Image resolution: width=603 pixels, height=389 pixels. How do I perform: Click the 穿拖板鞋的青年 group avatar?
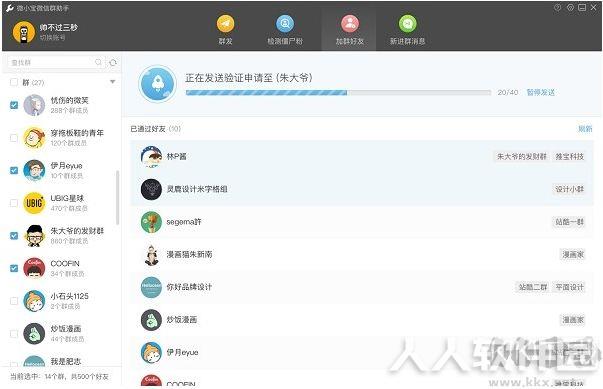[x=34, y=138]
